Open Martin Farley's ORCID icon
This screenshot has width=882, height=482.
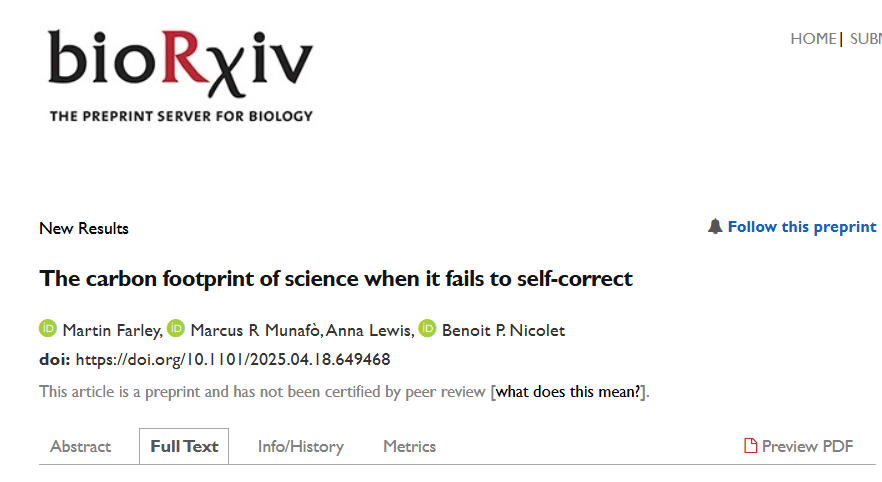[48, 328]
